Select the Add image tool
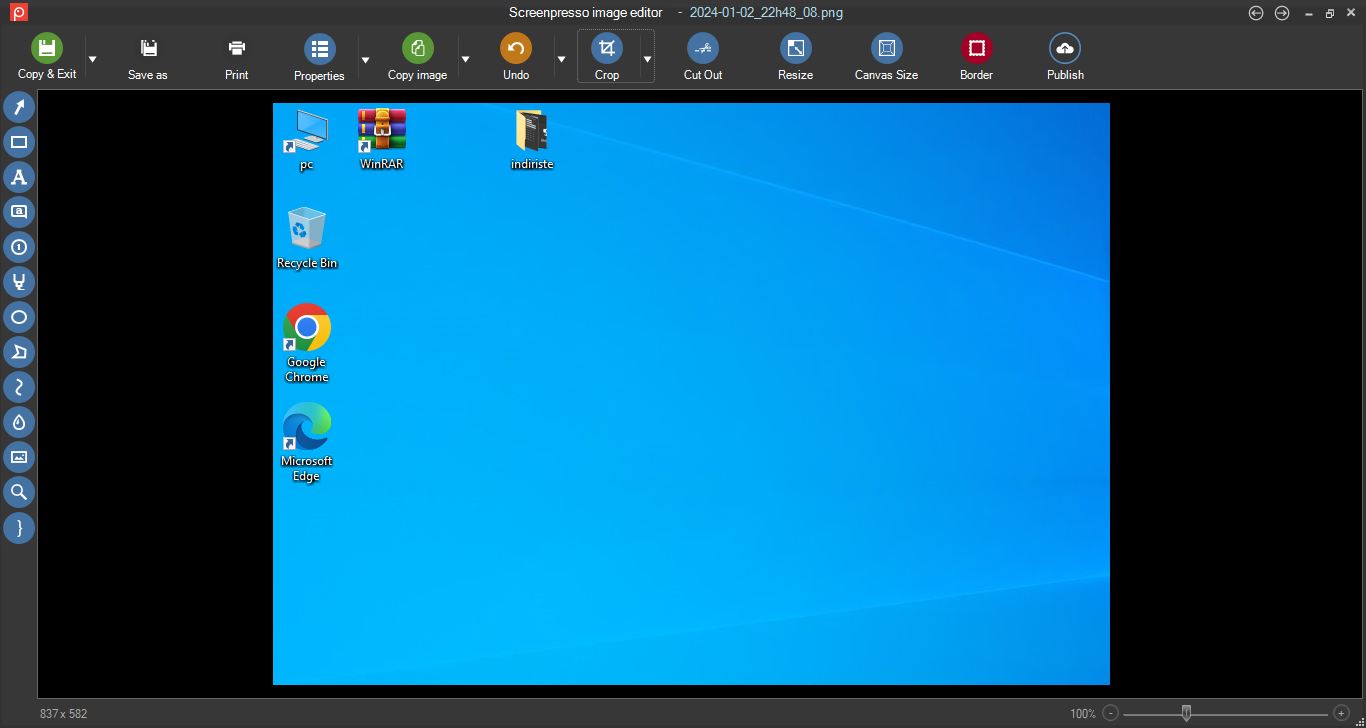Image resolution: width=1366 pixels, height=728 pixels. 19,457
